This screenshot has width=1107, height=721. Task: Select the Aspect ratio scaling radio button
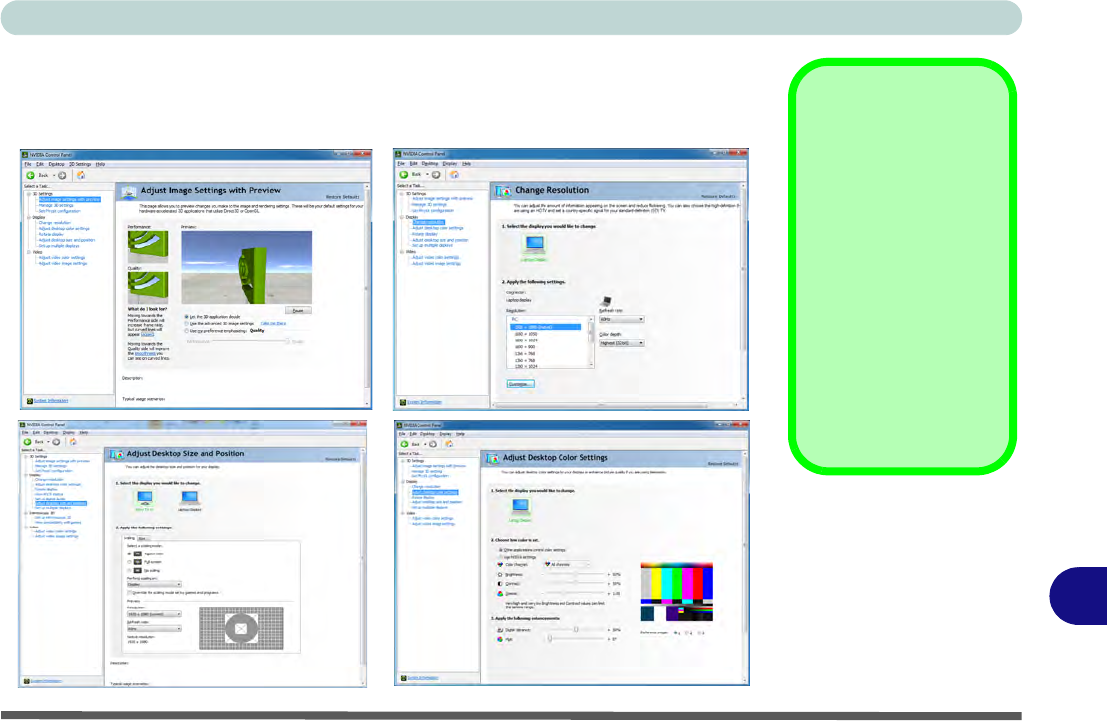[x=129, y=554]
